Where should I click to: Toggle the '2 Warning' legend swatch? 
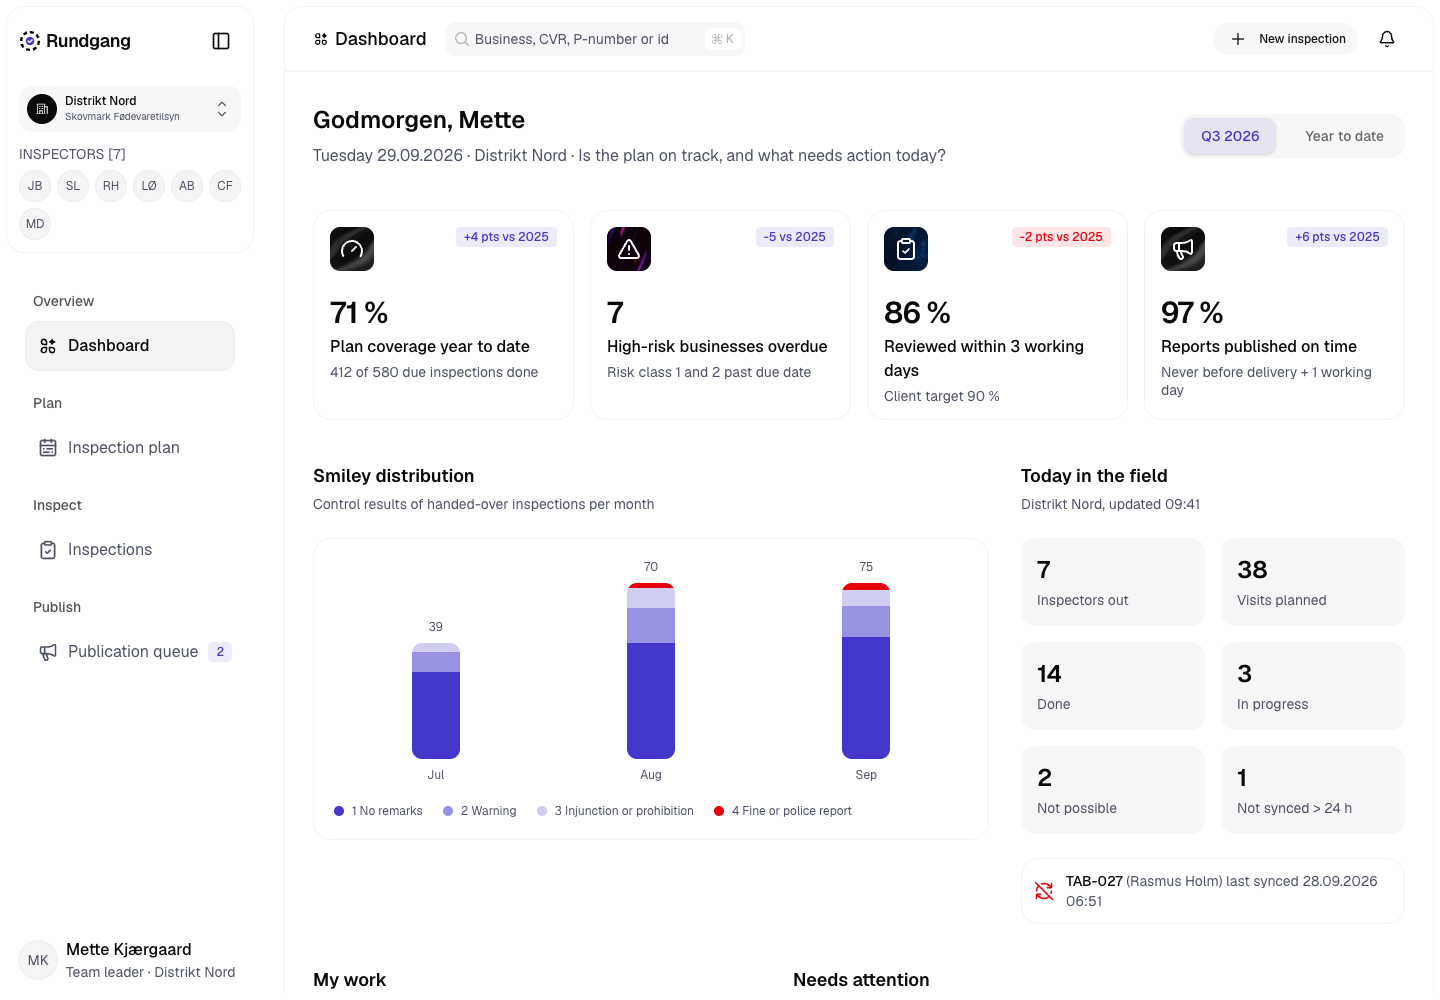[448, 811]
